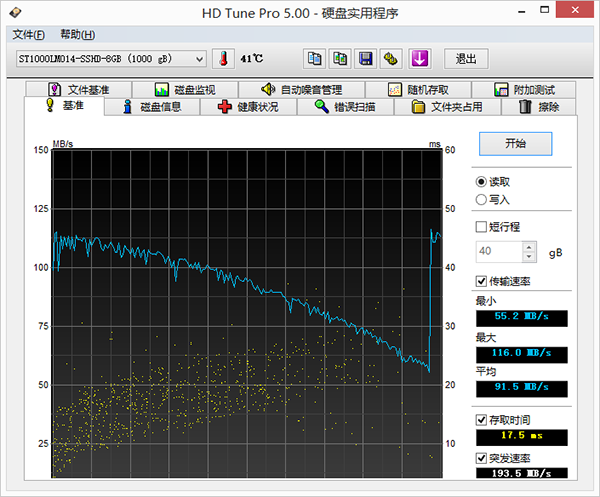This screenshot has height=497, width=600.
Task: Maximize the HD Tune Pro window
Action: click(x=545, y=10)
